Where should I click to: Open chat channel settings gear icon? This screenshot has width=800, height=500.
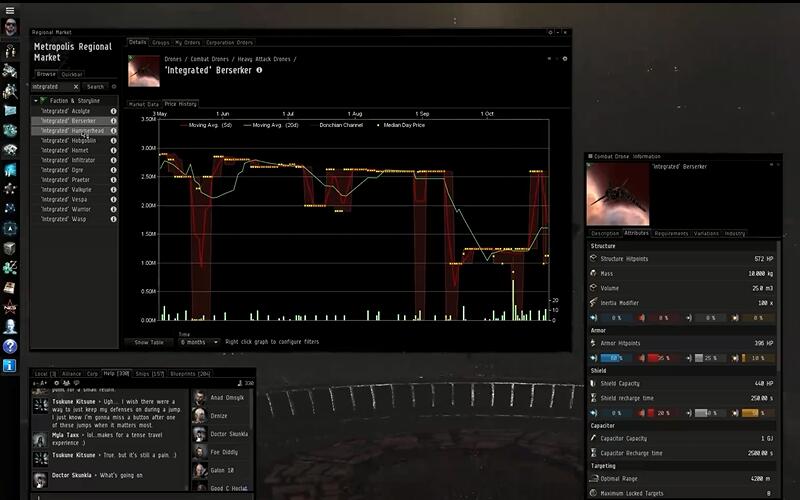[57, 383]
